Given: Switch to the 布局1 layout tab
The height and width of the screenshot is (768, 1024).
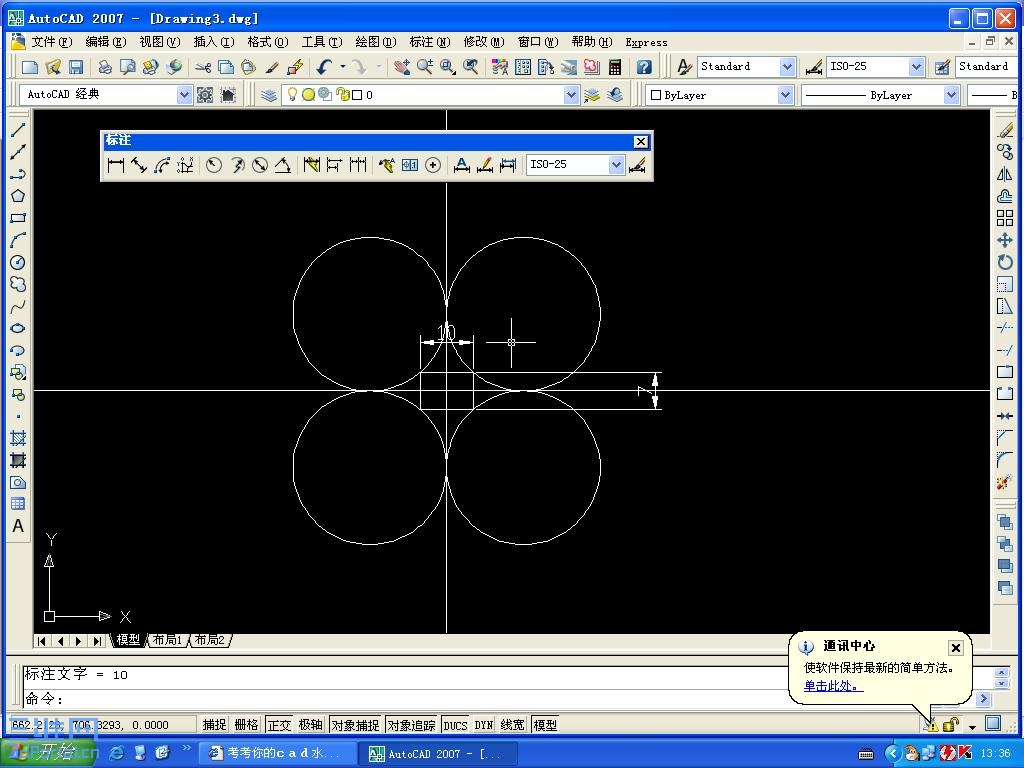Looking at the screenshot, I should pos(168,640).
